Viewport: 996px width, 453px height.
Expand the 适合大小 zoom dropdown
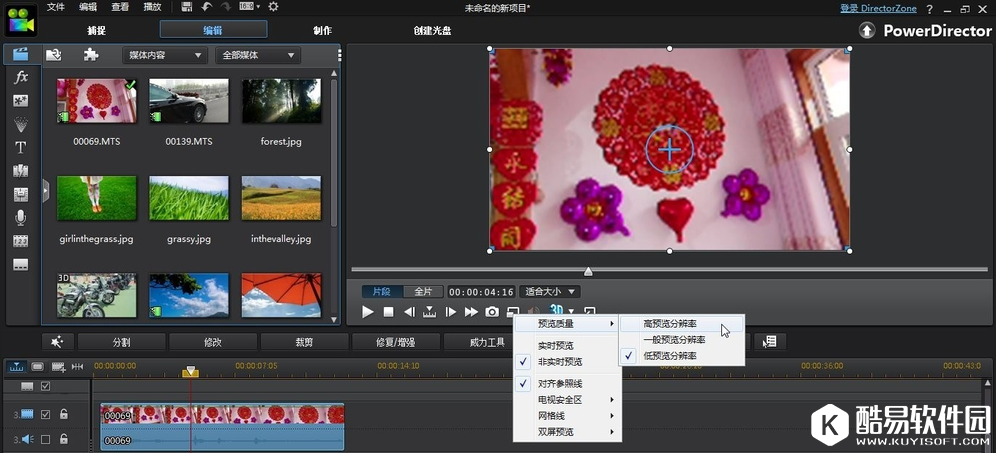coord(551,292)
